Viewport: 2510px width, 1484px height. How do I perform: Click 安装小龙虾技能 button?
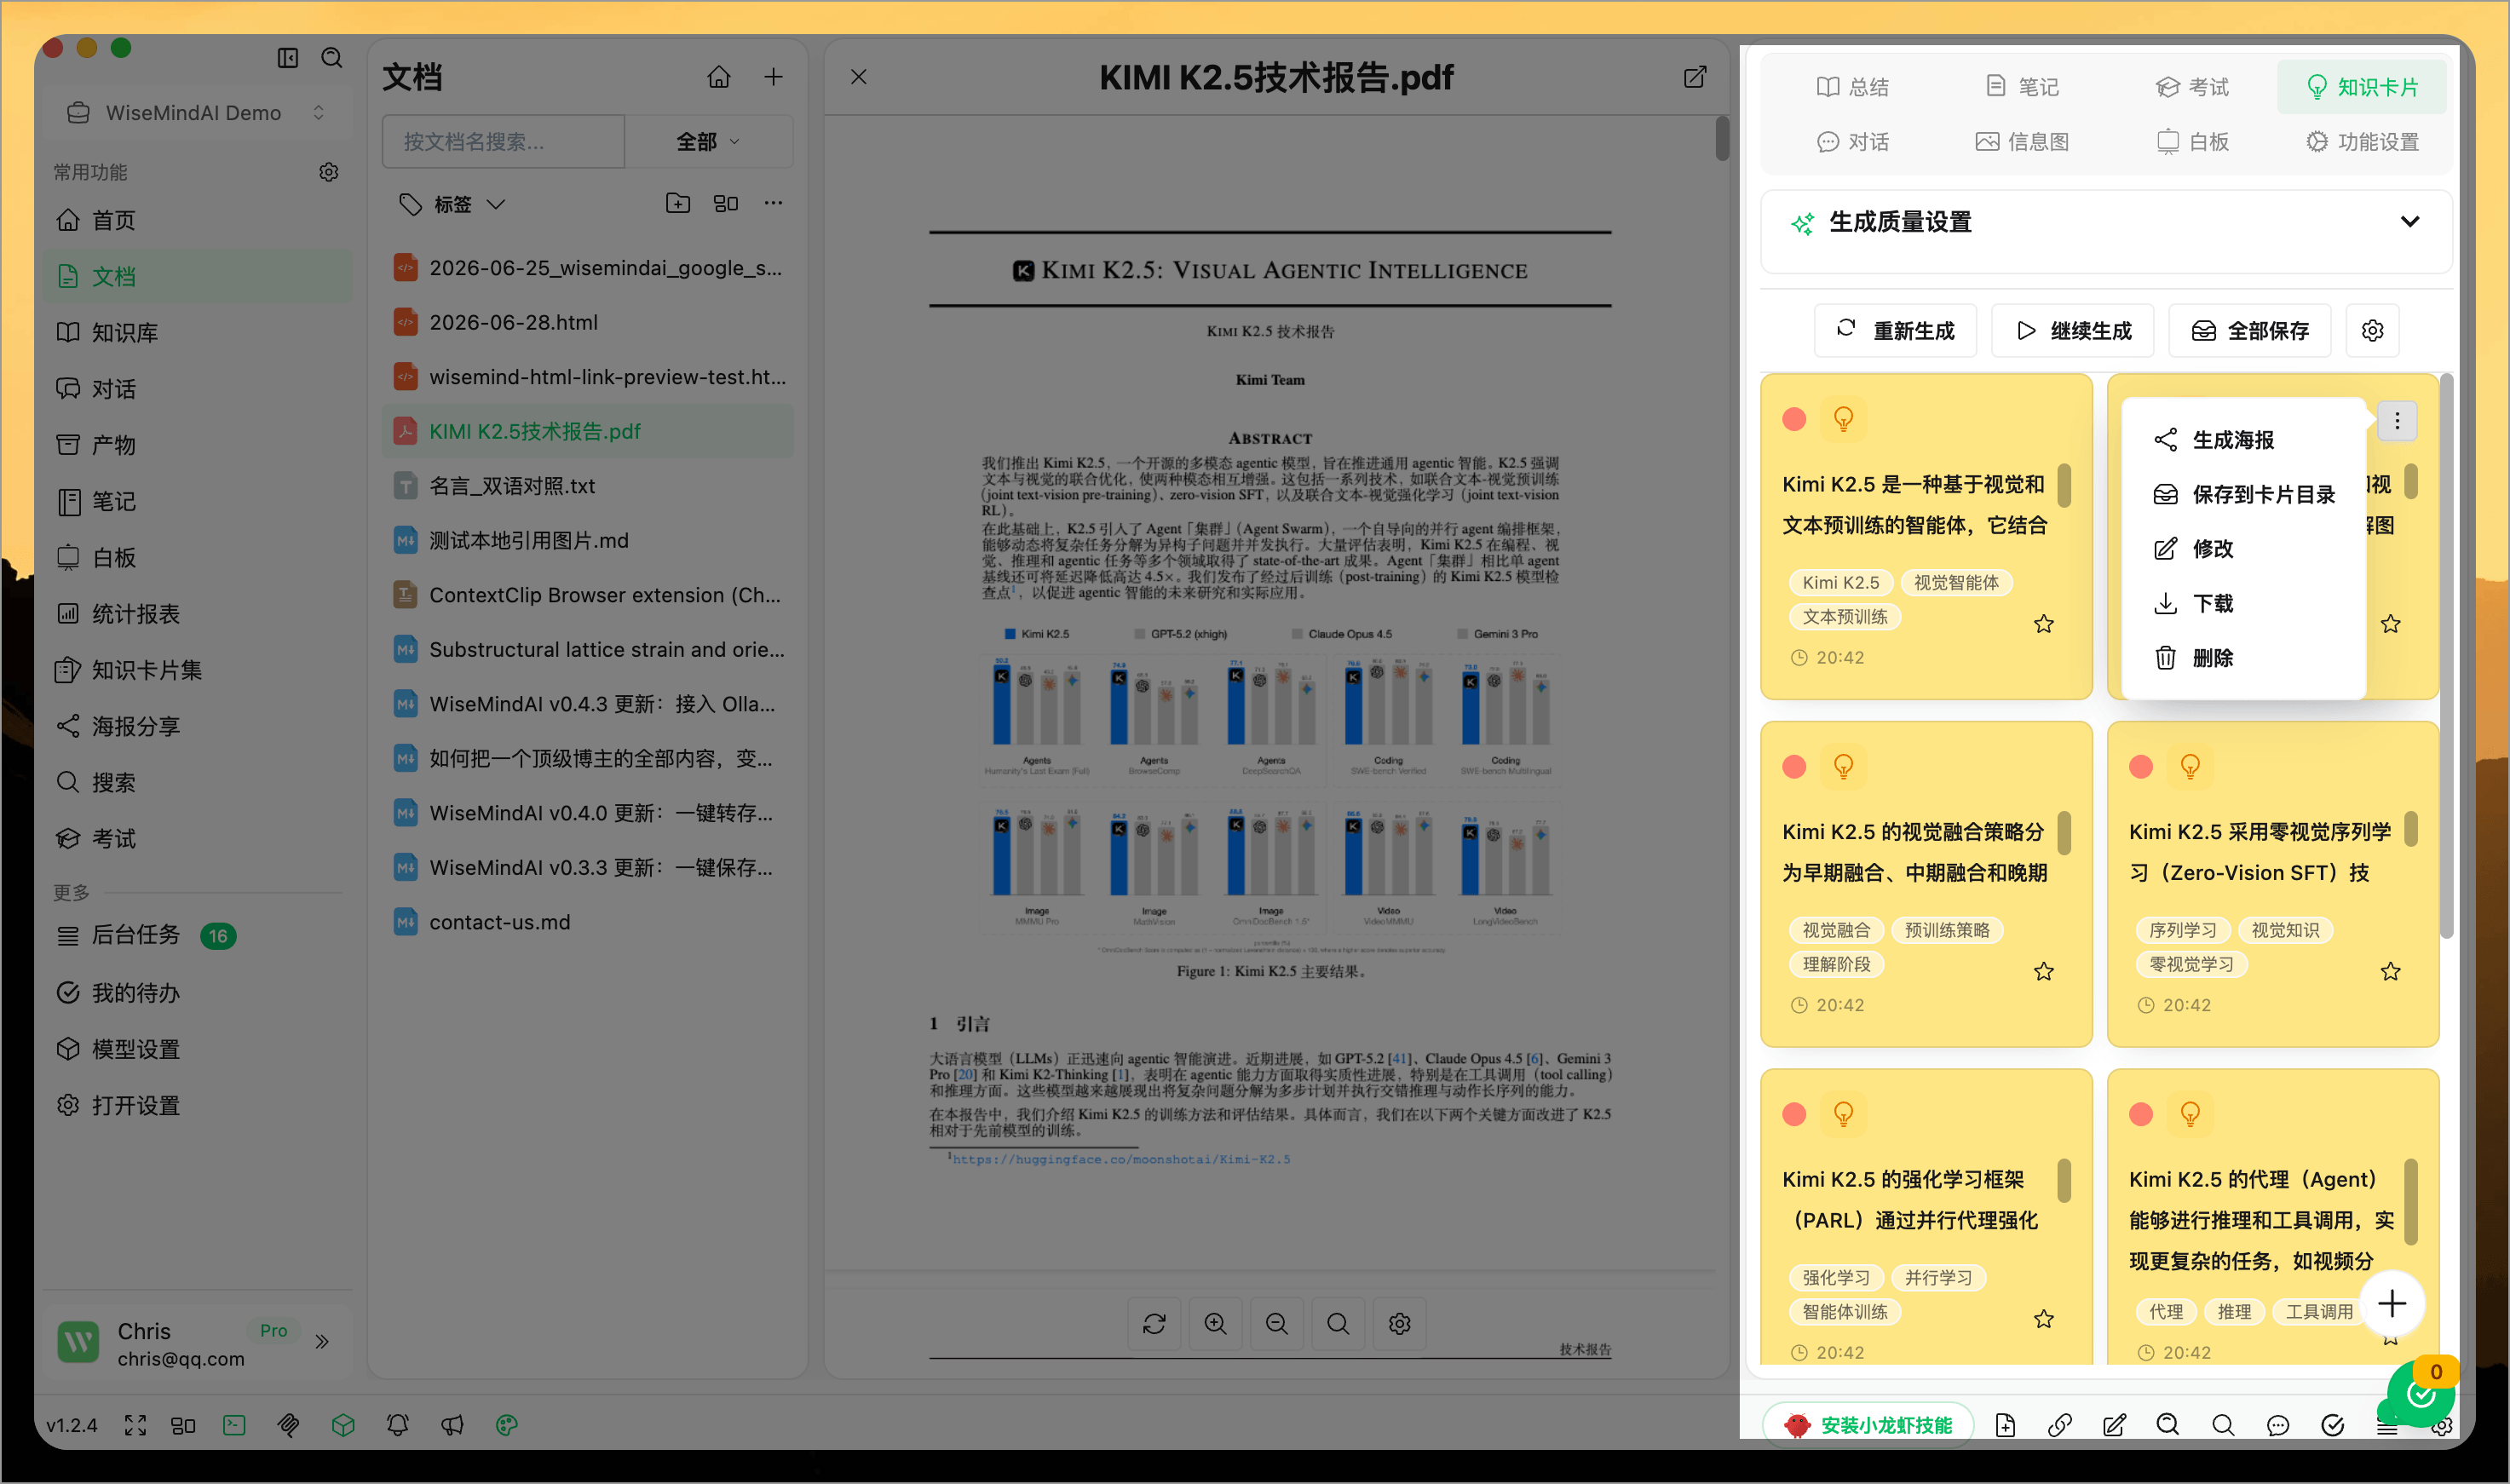tap(1868, 1425)
